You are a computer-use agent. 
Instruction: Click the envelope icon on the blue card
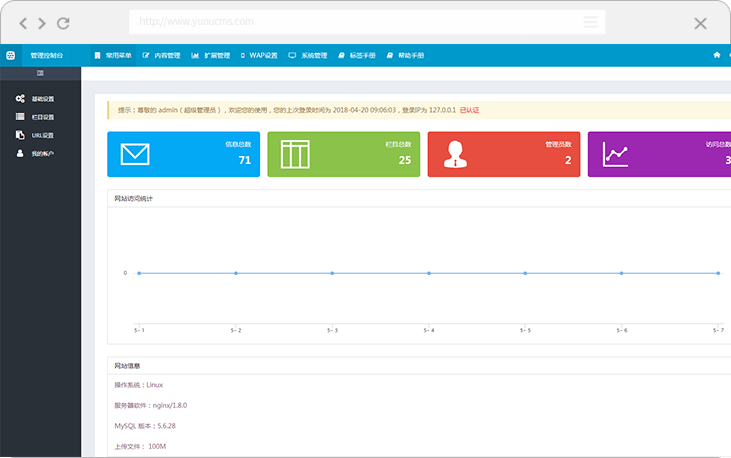pyautogui.click(x=134, y=154)
